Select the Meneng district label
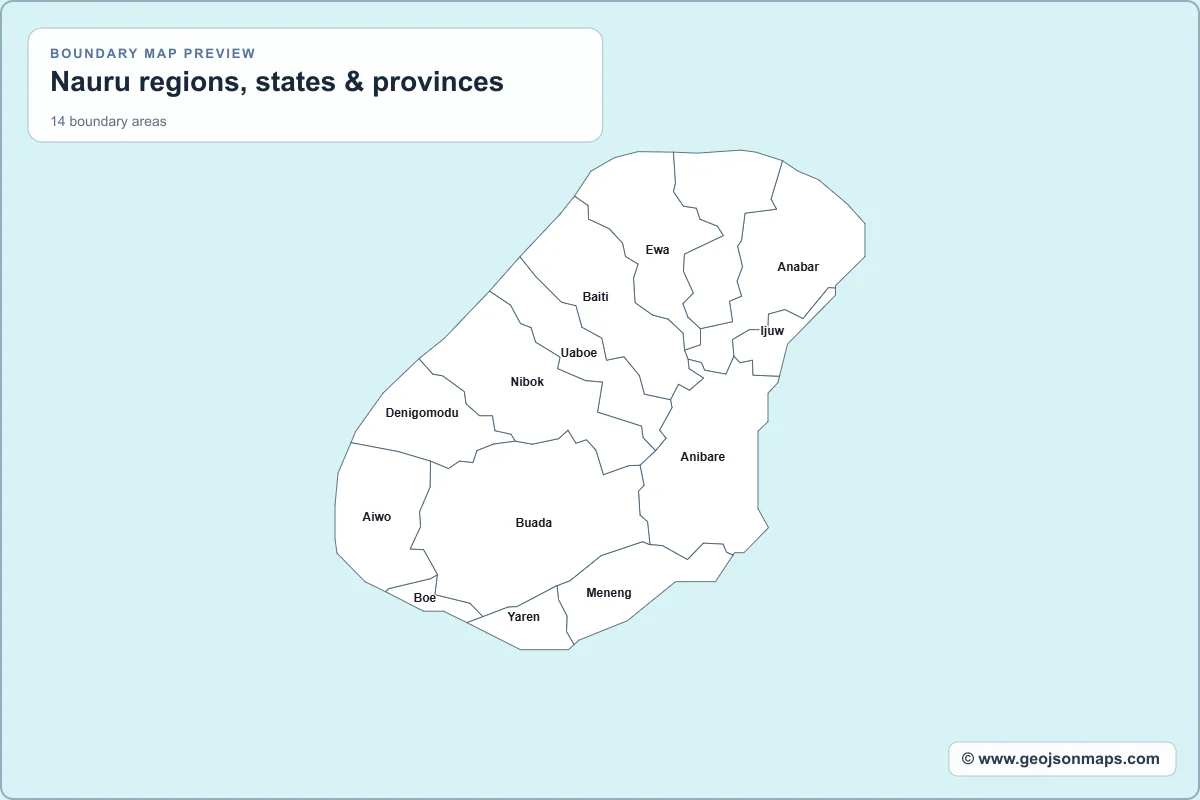The width and height of the screenshot is (1200, 800). click(609, 593)
